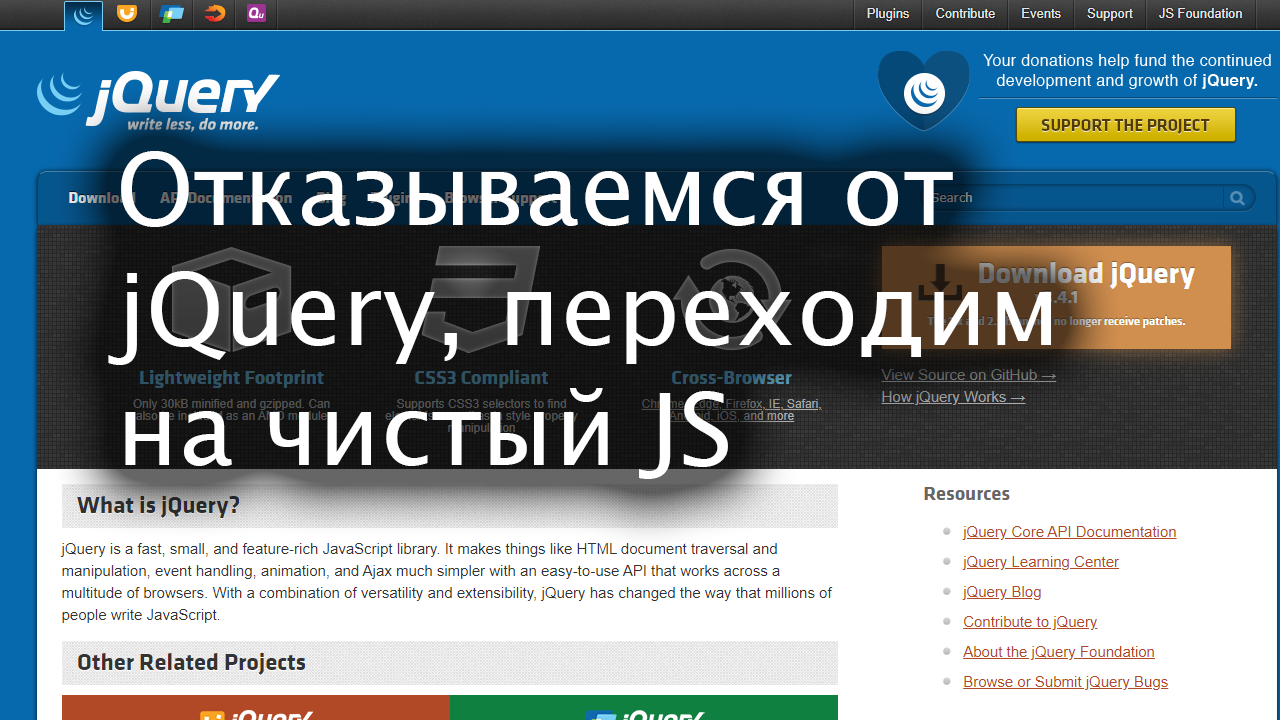
Task: Click the jQuery logo
Action: point(158,100)
